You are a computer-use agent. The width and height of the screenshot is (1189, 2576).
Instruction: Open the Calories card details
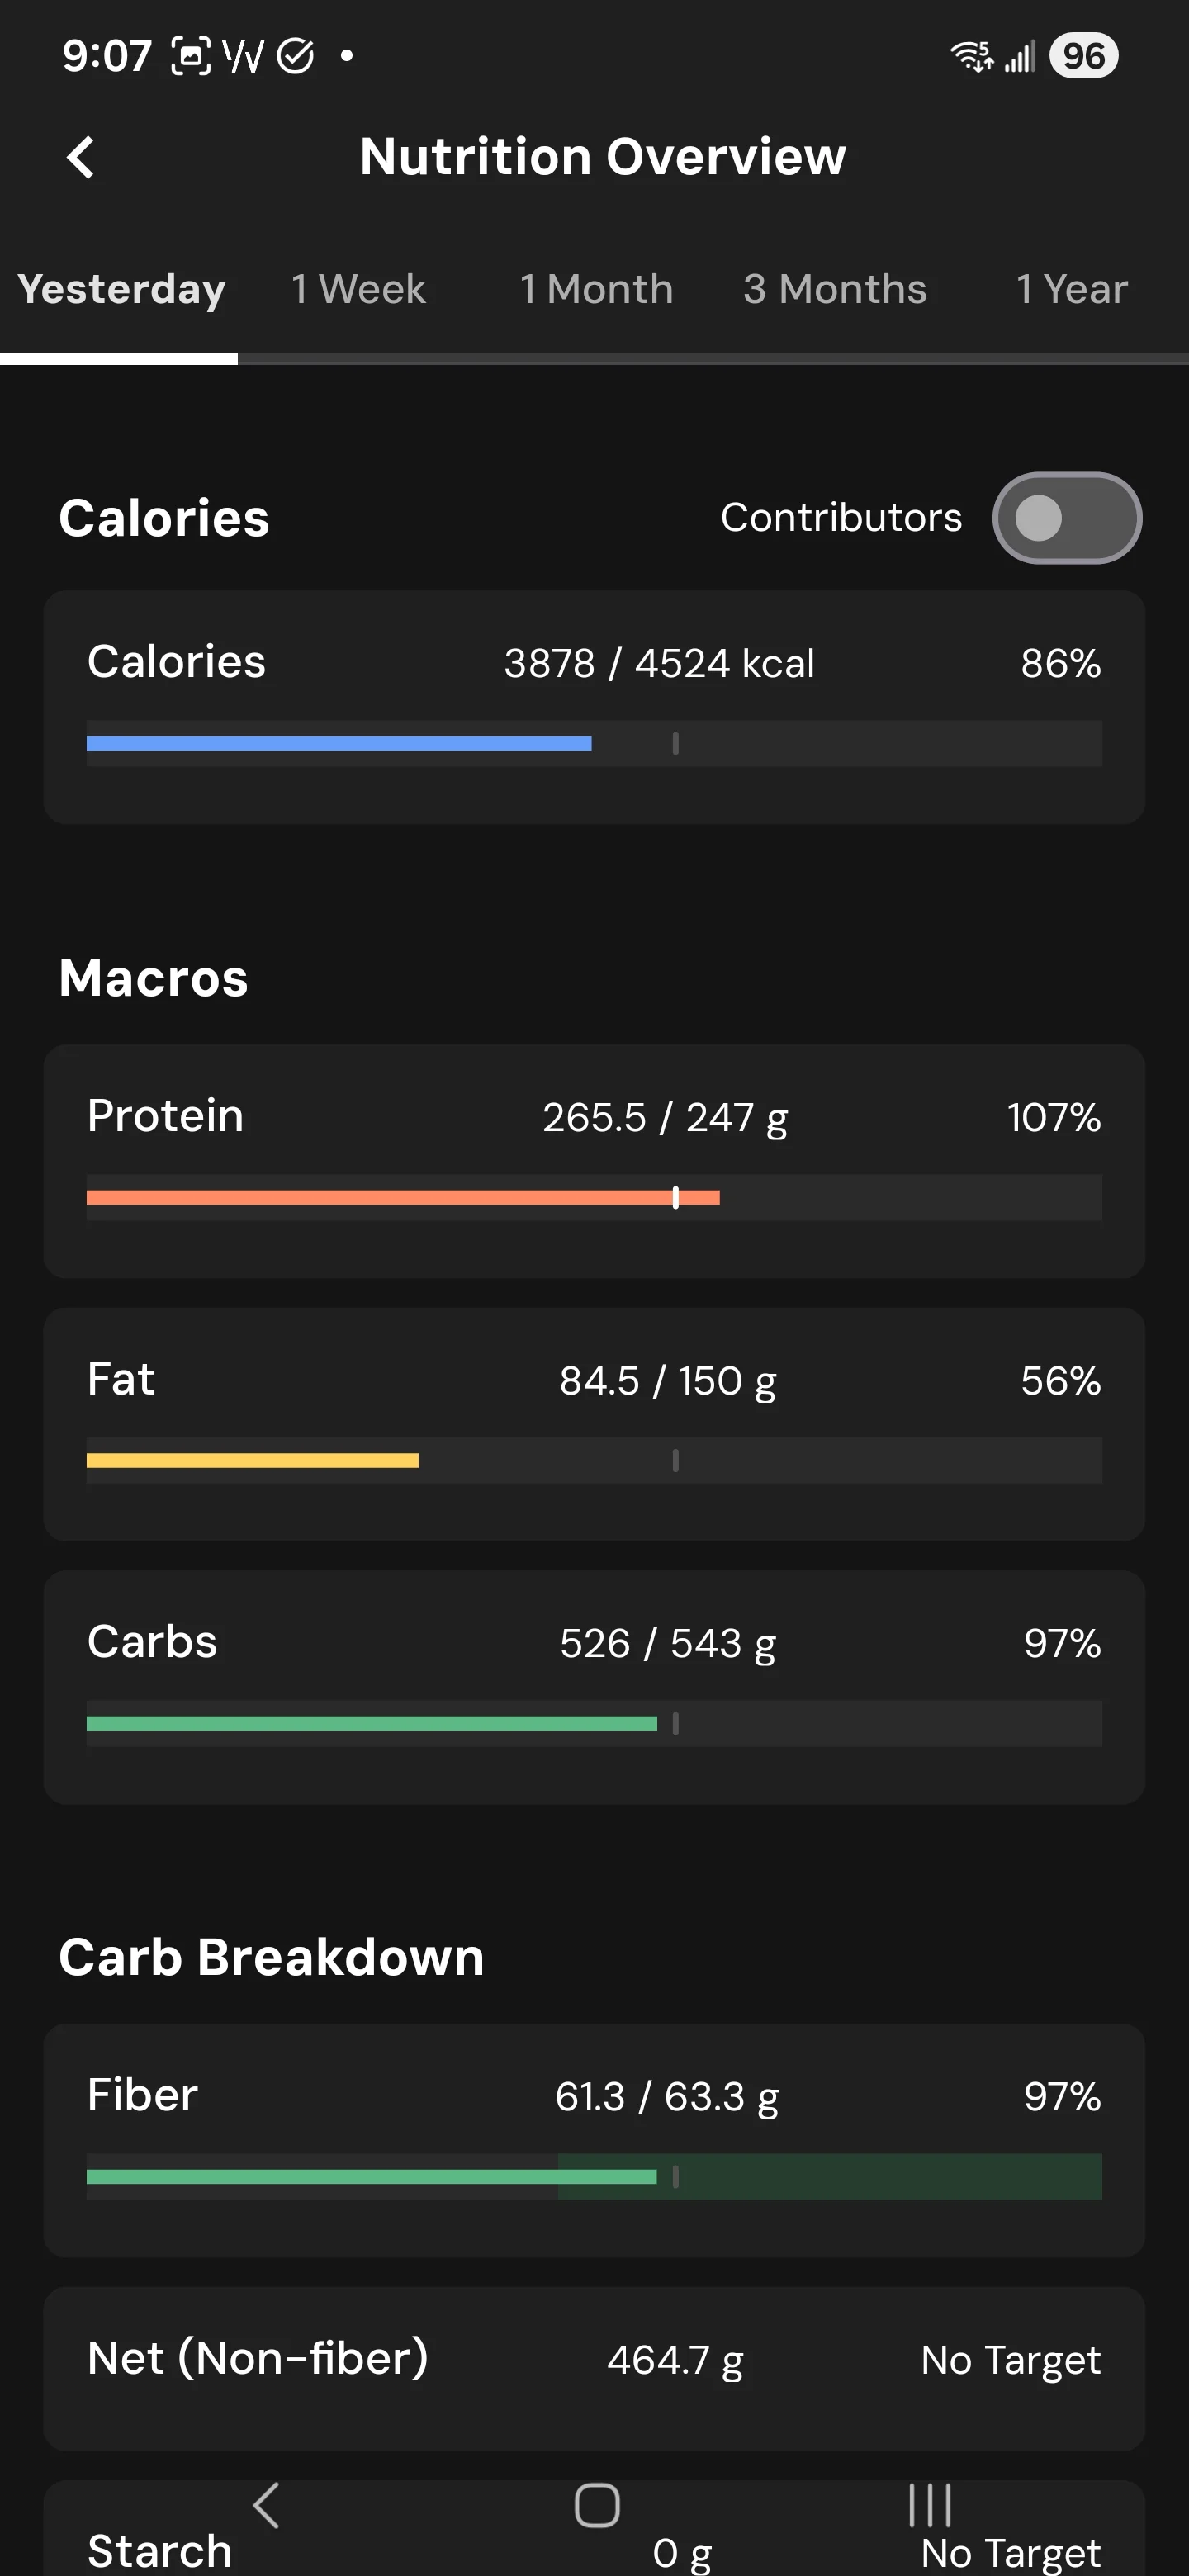[594, 707]
